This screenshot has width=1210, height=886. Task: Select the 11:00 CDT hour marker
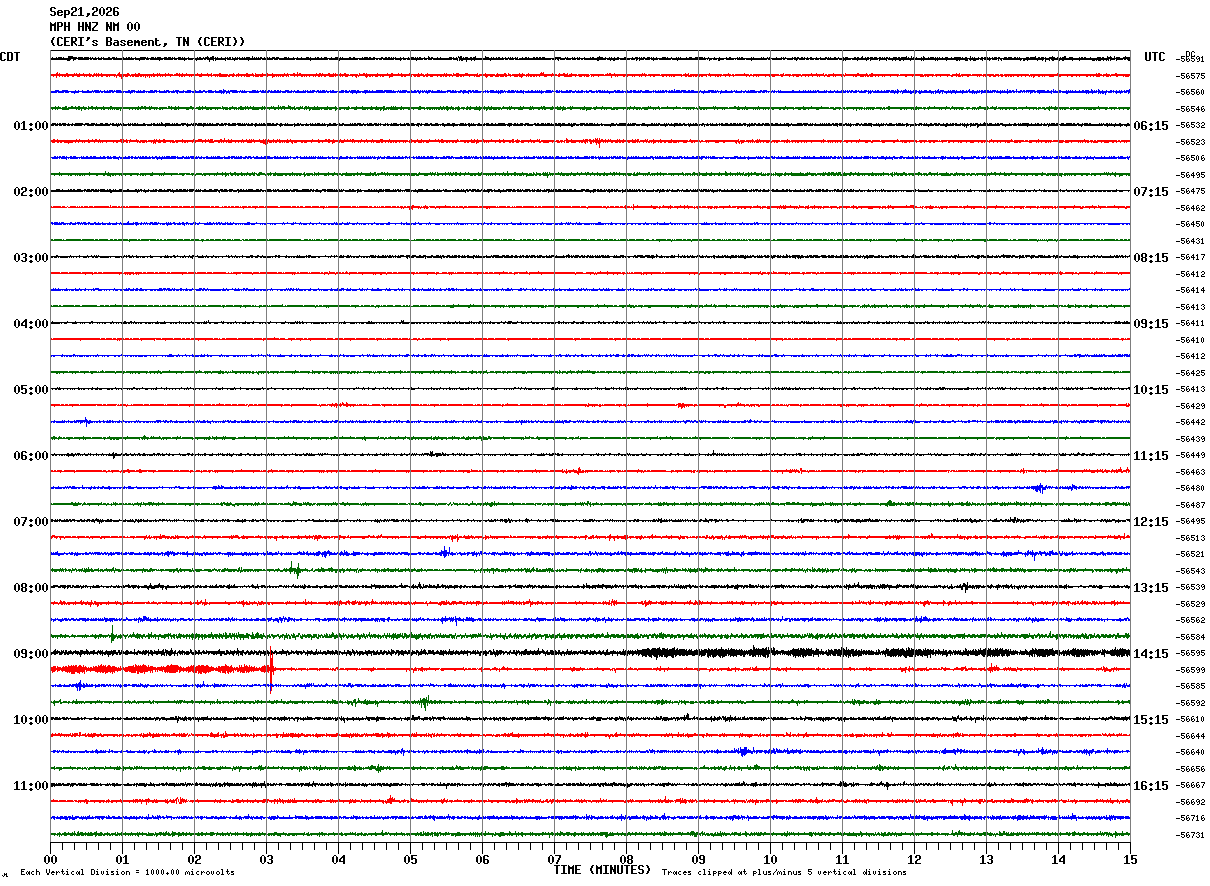[x=30, y=786]
